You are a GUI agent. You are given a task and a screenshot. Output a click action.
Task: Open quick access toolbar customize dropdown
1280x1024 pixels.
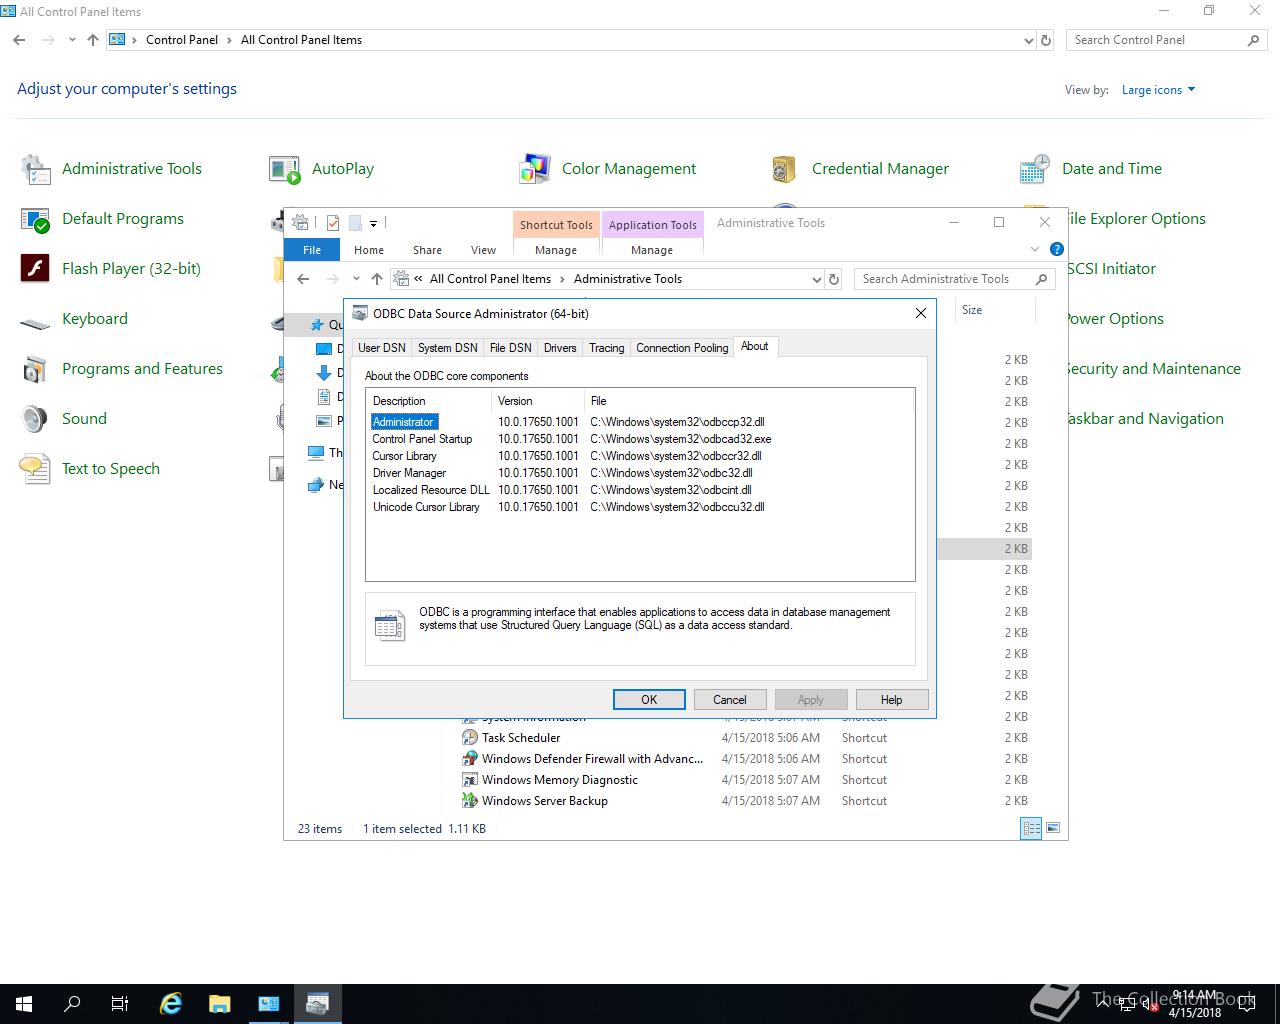(373, 224)
